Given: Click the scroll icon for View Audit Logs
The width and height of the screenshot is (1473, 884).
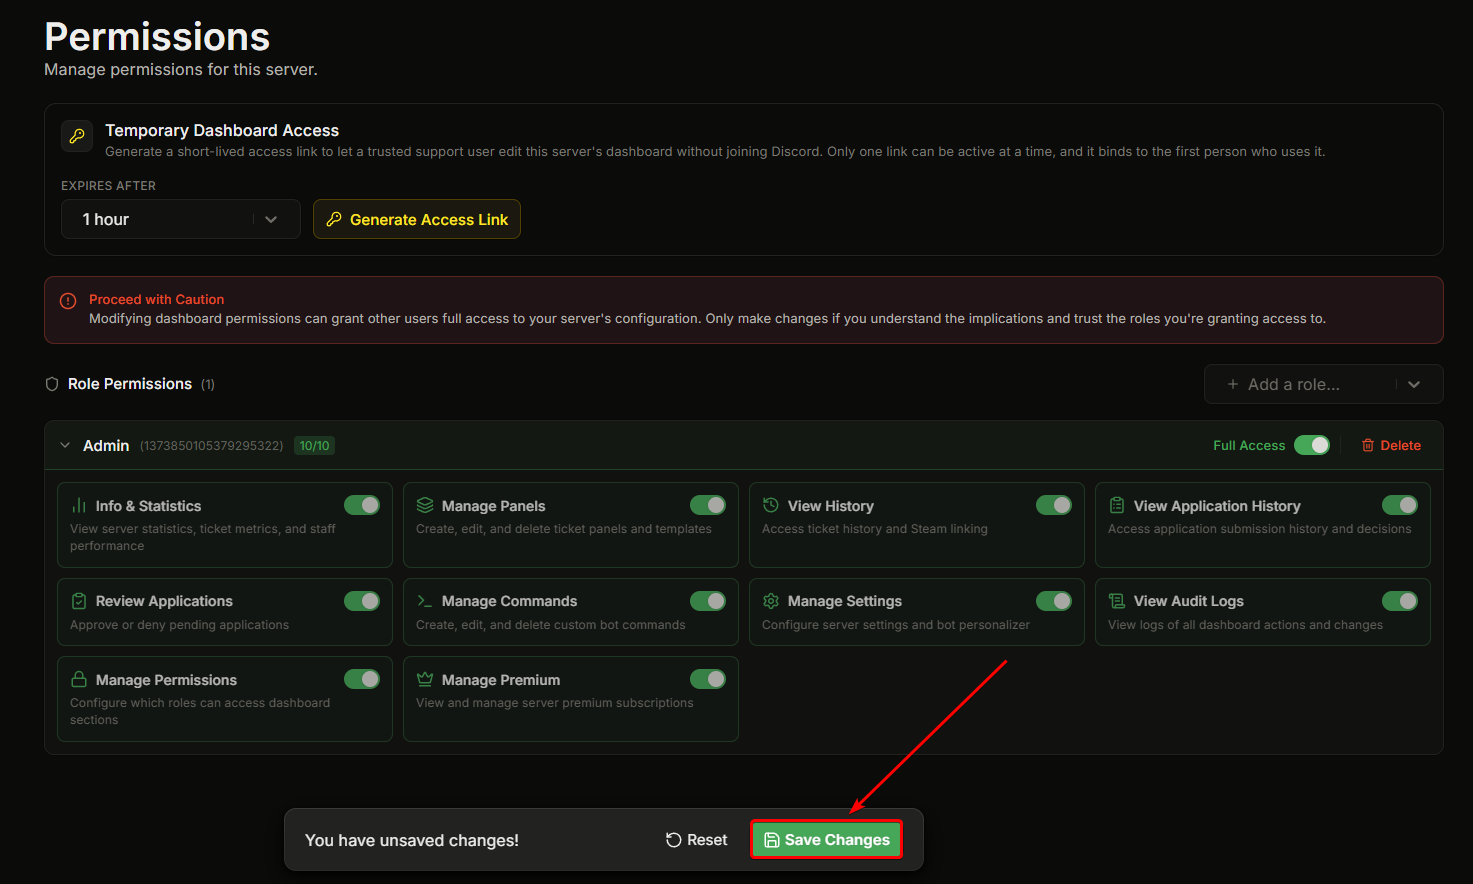Looking at the screenshot, I should 1117,601.
